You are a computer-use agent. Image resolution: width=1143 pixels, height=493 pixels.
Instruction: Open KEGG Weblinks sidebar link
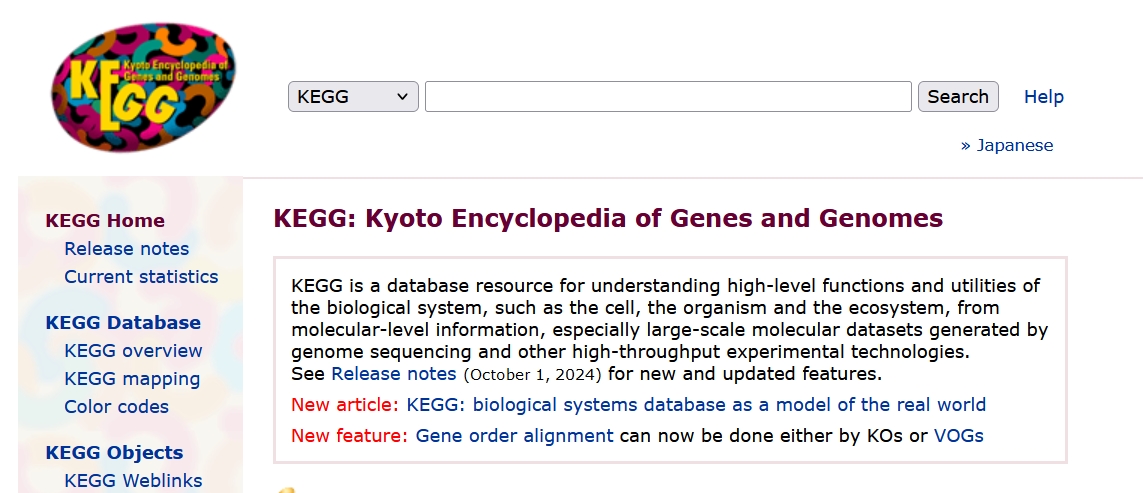tap(133, 481)
